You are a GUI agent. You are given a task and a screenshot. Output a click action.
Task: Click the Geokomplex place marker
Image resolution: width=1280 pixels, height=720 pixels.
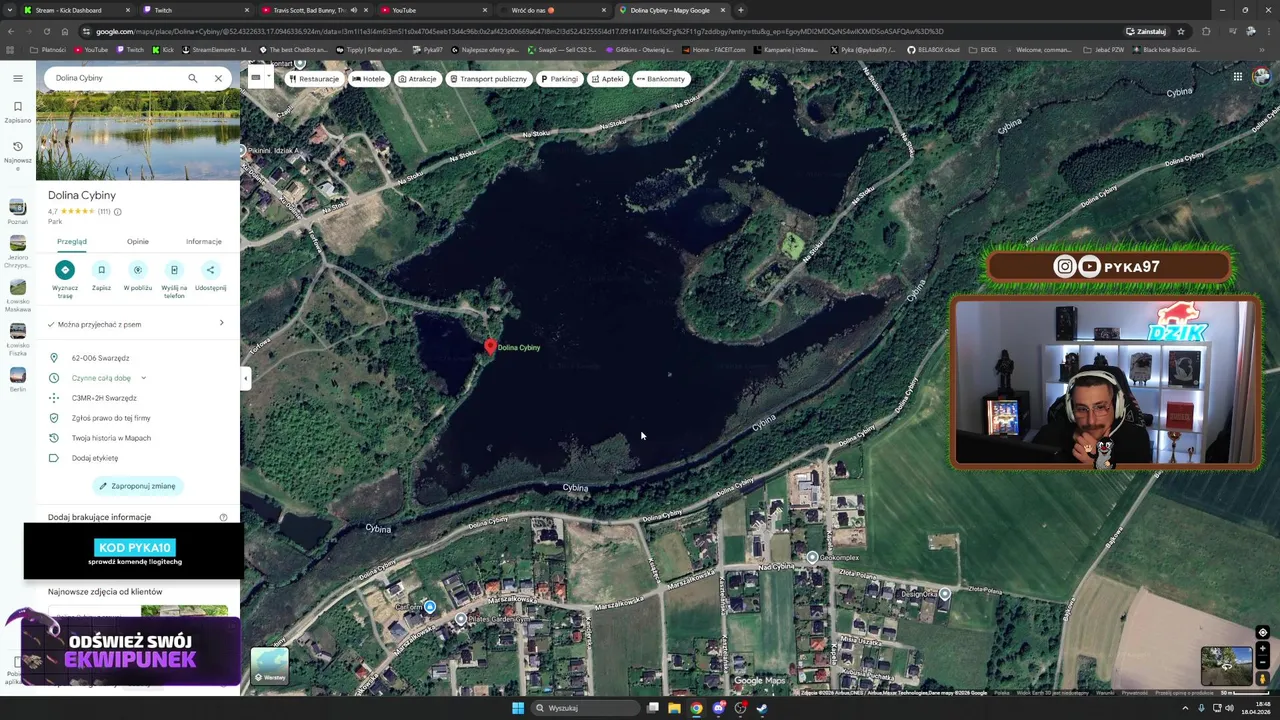click(x=813, y=557)
